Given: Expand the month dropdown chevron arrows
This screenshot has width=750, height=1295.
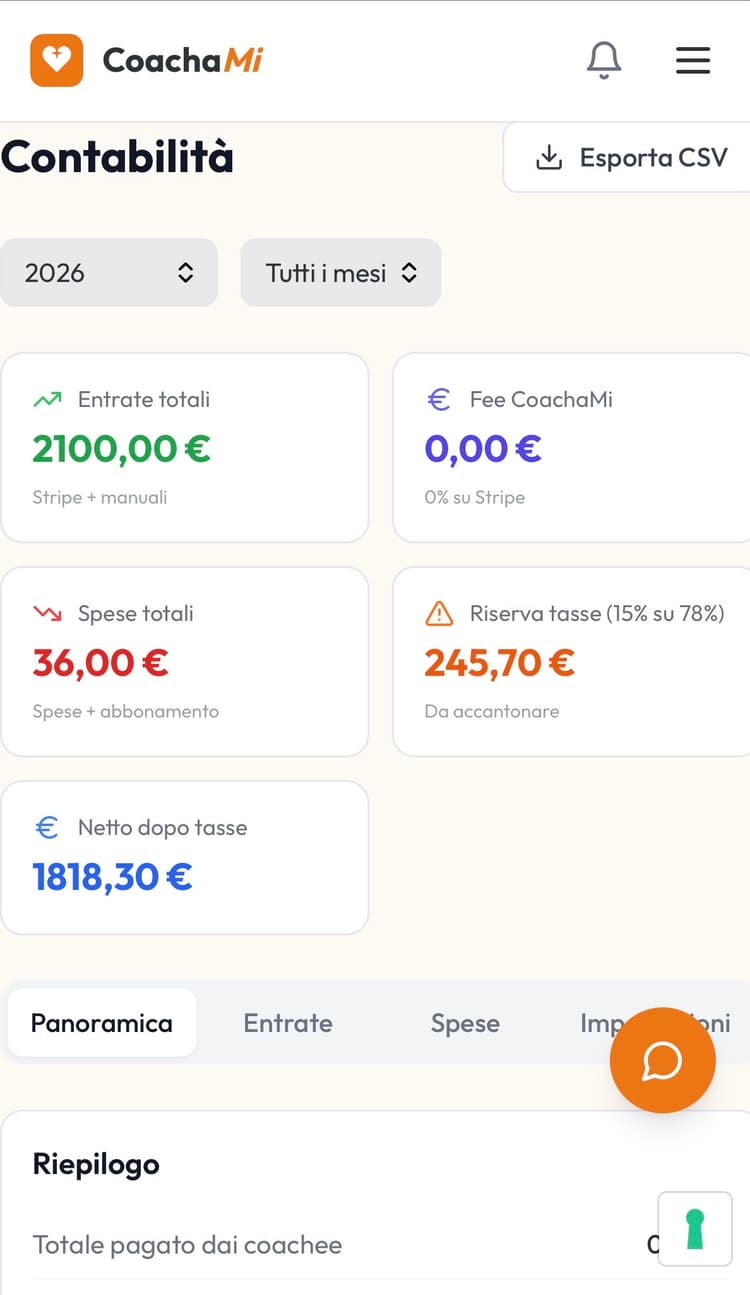Looking at the screenshot, I should [408, 272].
